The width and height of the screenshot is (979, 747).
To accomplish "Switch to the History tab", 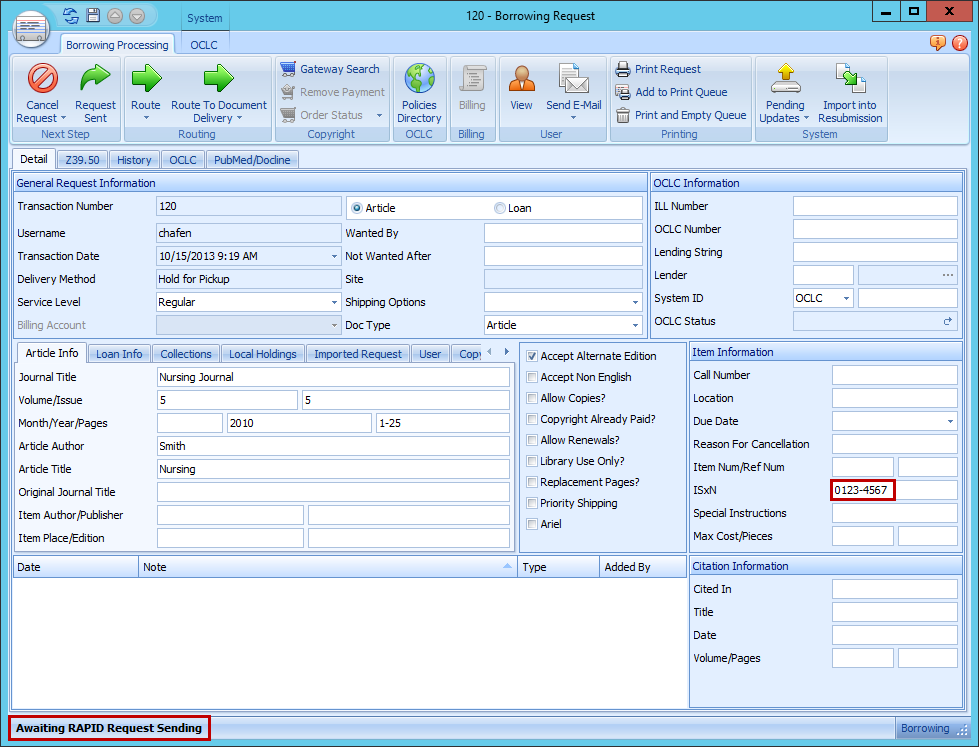I will click(134, 160).
